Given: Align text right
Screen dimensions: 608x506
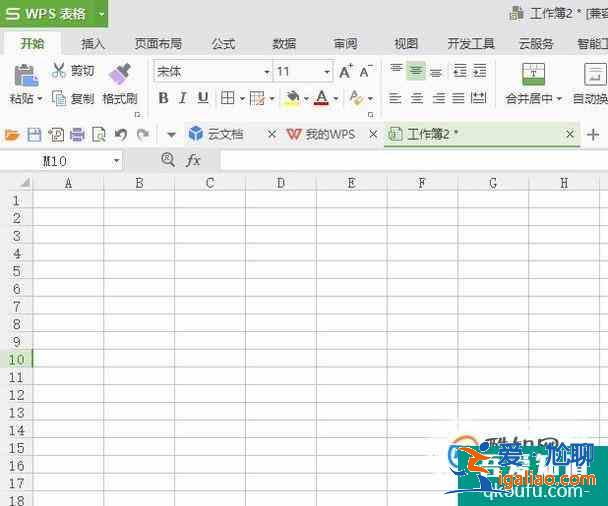Looking at the screenshot, I should pos(439,98).
